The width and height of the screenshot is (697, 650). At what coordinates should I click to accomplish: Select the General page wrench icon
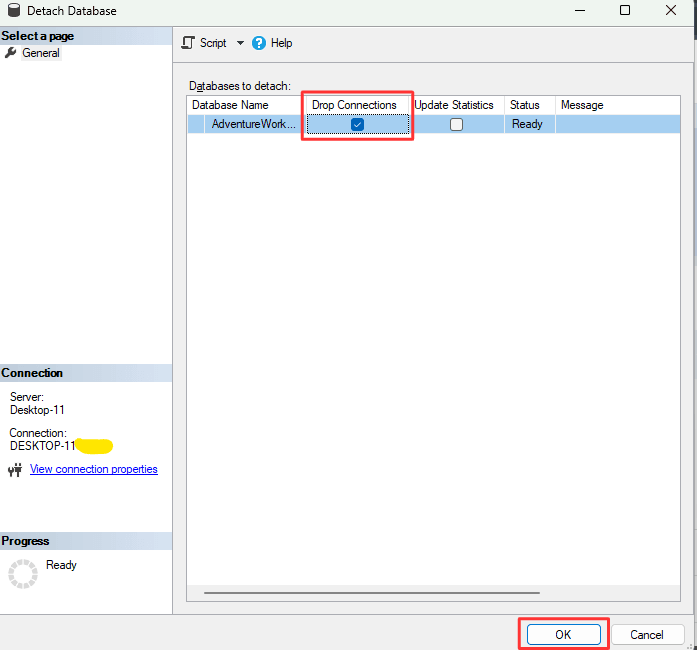(11, 53)
